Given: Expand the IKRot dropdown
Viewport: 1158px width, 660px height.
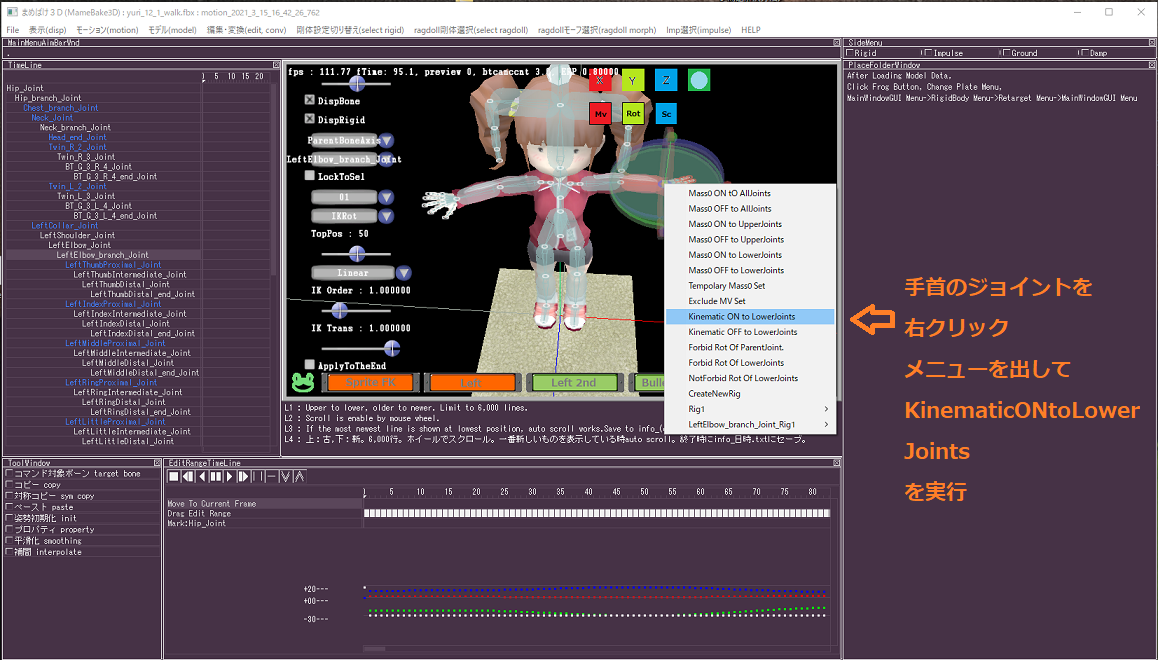Looking at the screenshot, I should (x=386, y=216).
